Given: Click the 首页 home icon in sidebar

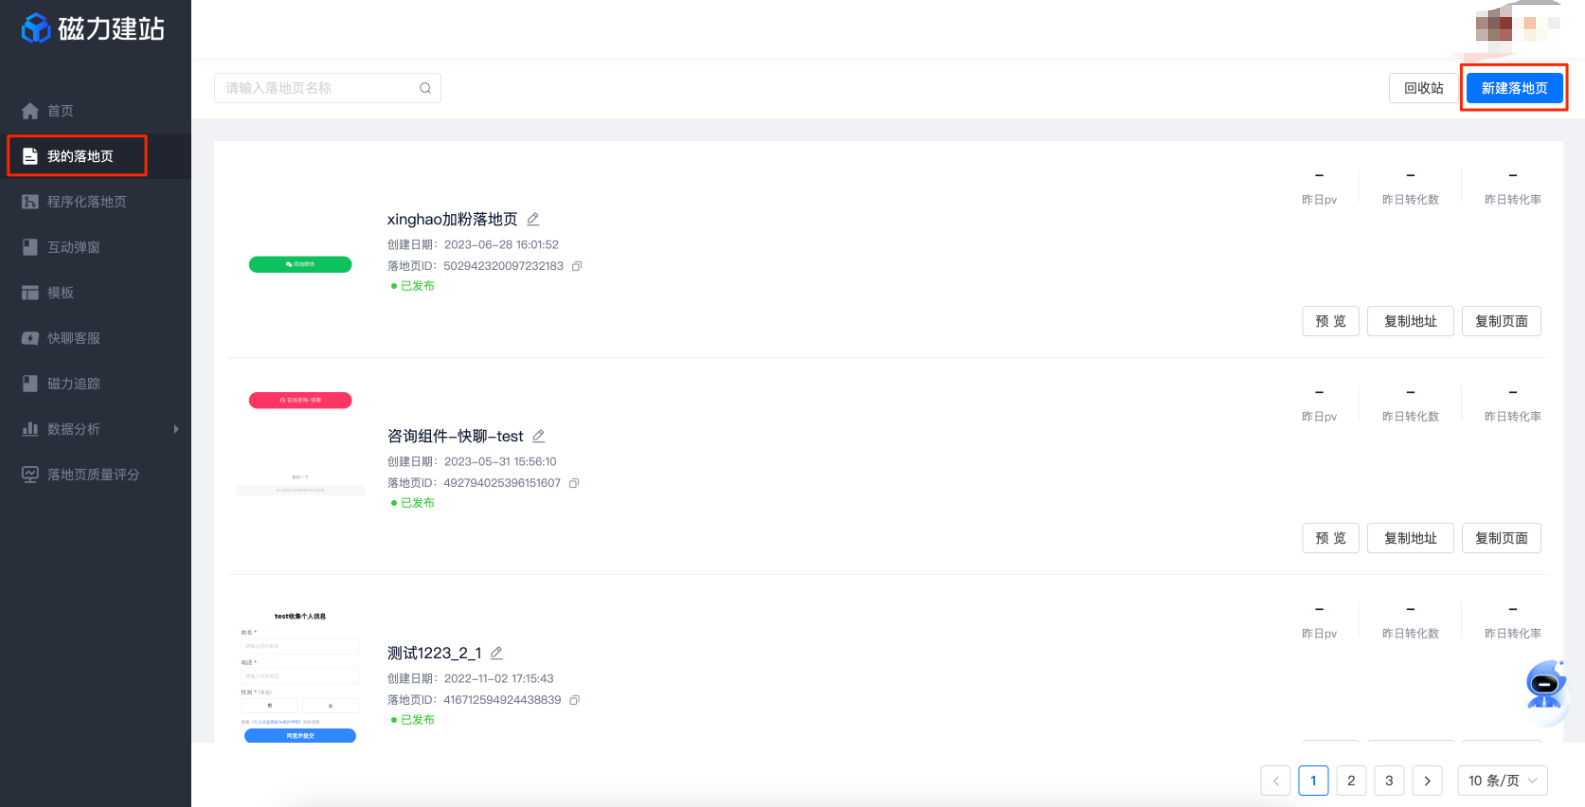Looking at the screenshot, I should coord(30,111).
